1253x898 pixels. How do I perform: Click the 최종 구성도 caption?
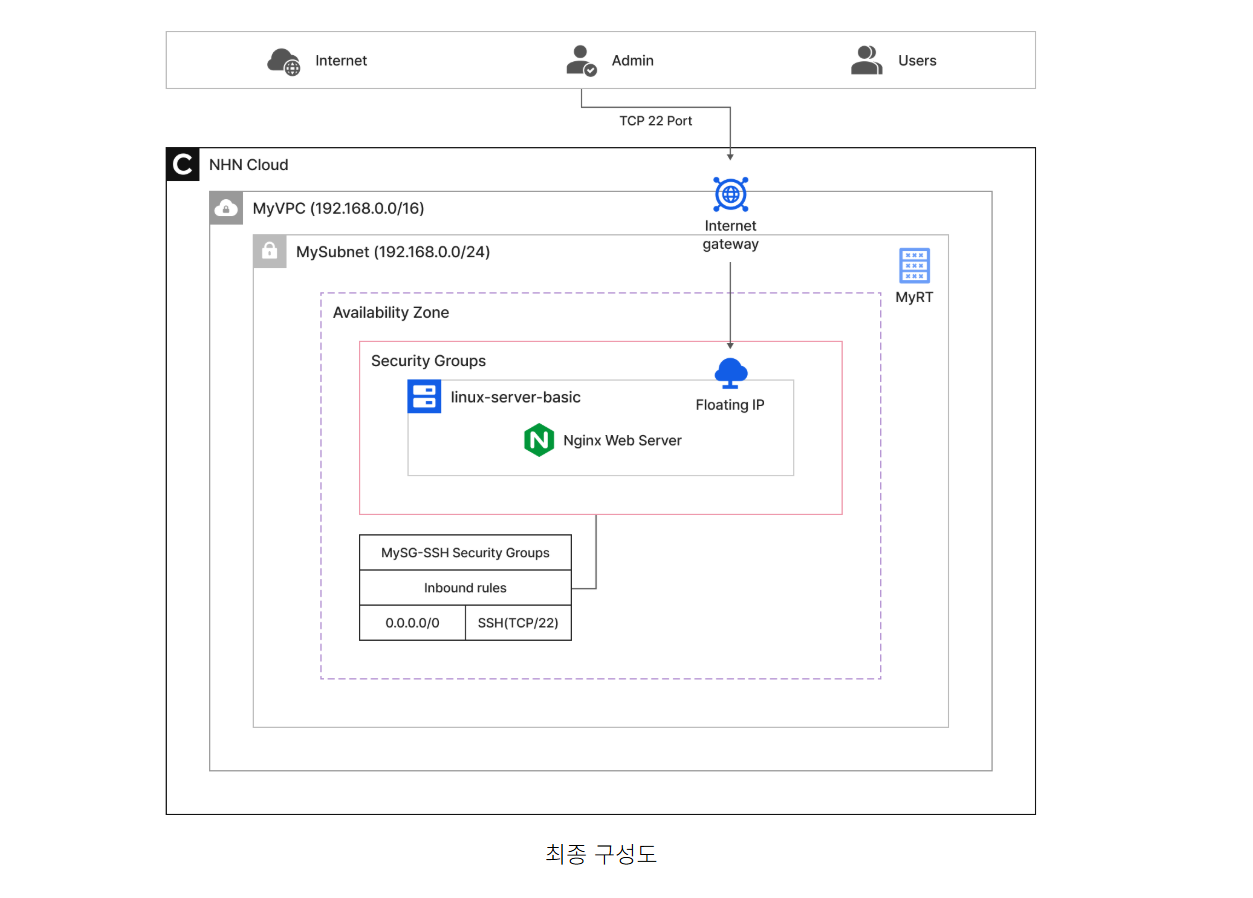pyautogui.click(x=601, y=854)
